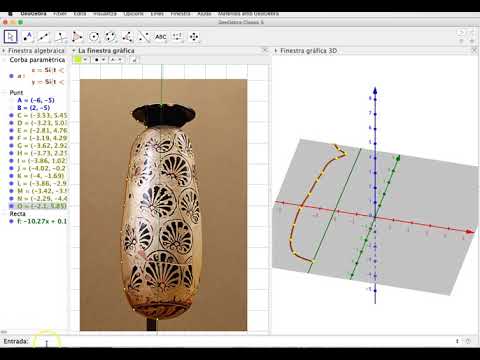Image resolution: width=480 pixels, height=360 pixels.
Task: Select the Line through two points tool
Action: click(x=44, y=37)
